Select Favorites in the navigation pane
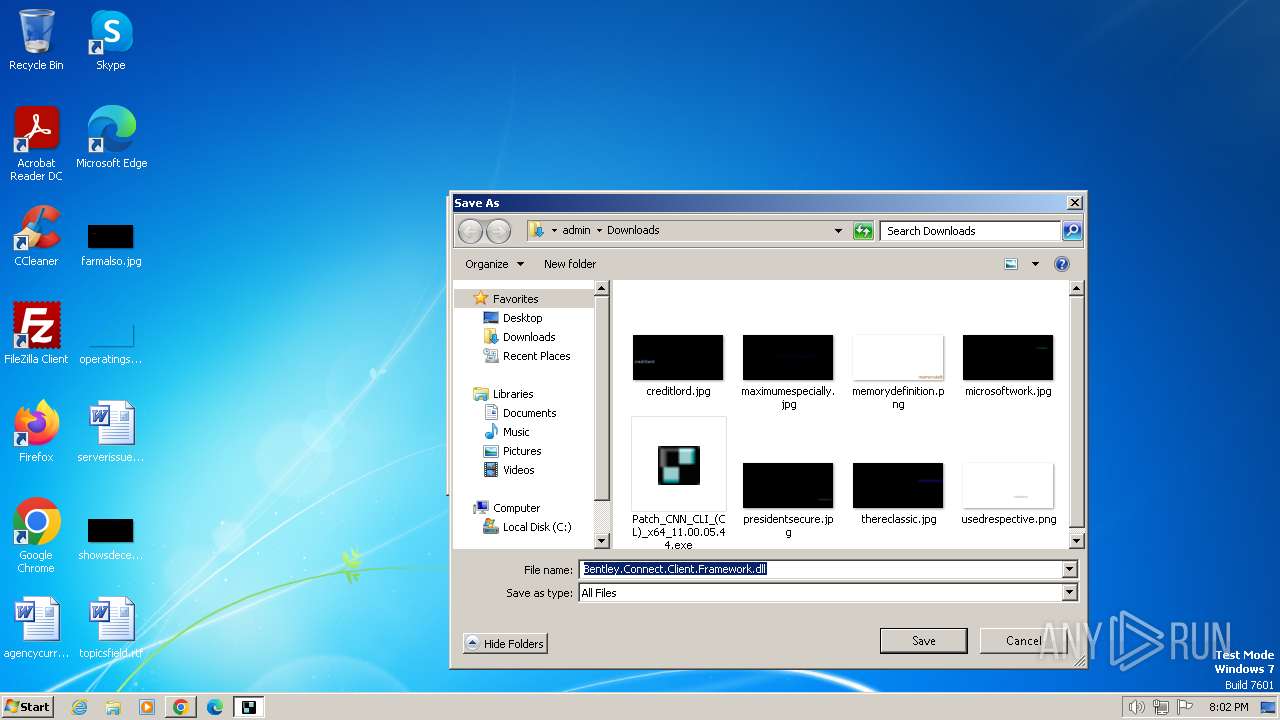Viewport: 1280px width, 720px height. point(515,299)
